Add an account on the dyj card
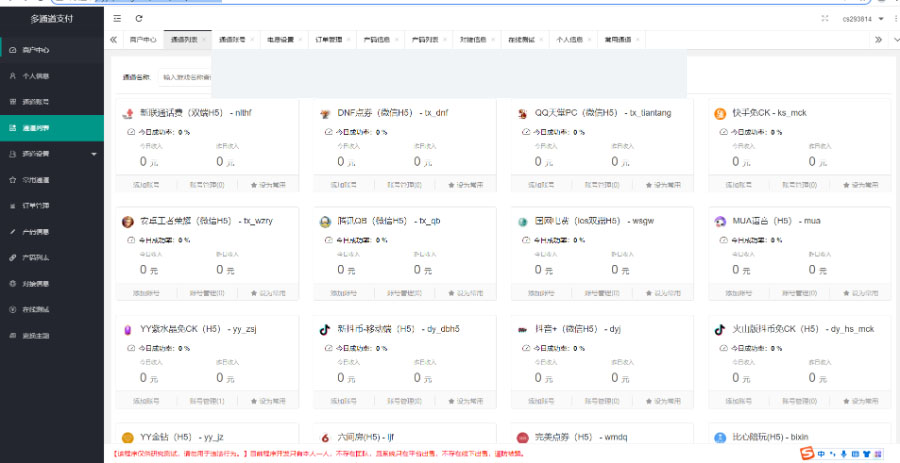The height and width of the screenshot is (463, 900). 541,401
